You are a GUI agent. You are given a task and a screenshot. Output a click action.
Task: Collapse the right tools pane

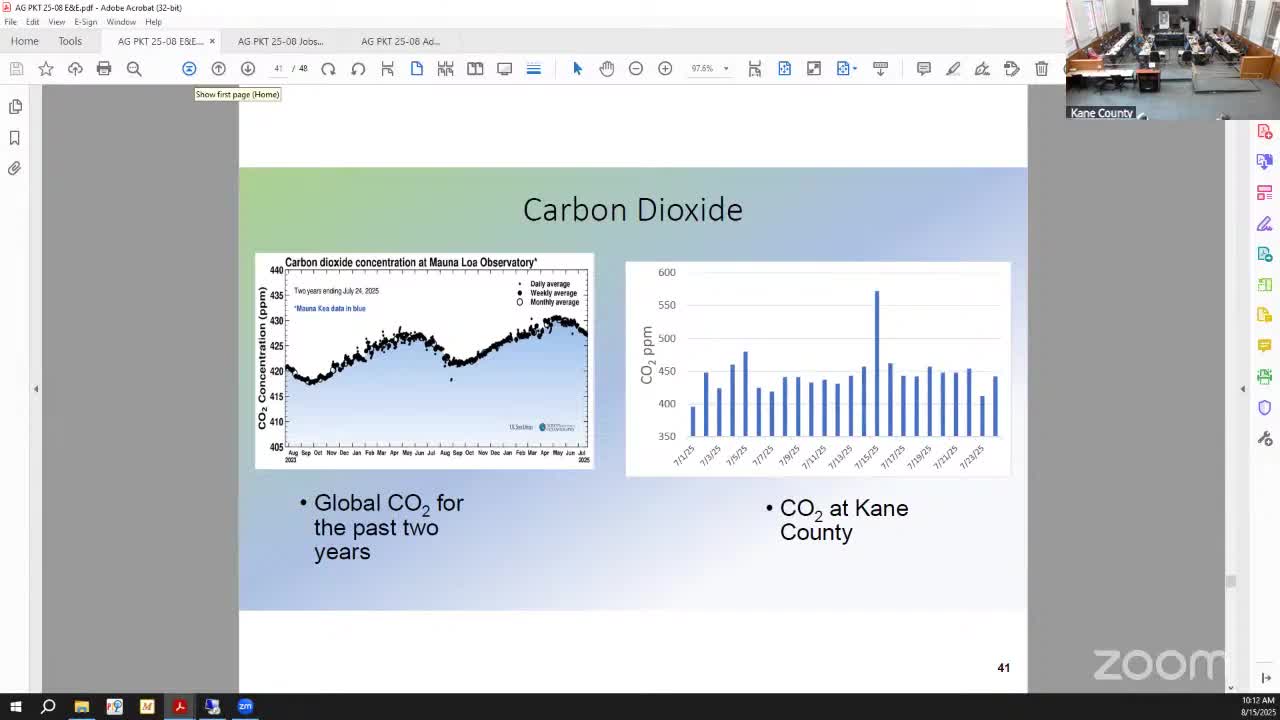[x=1266, y=678]
